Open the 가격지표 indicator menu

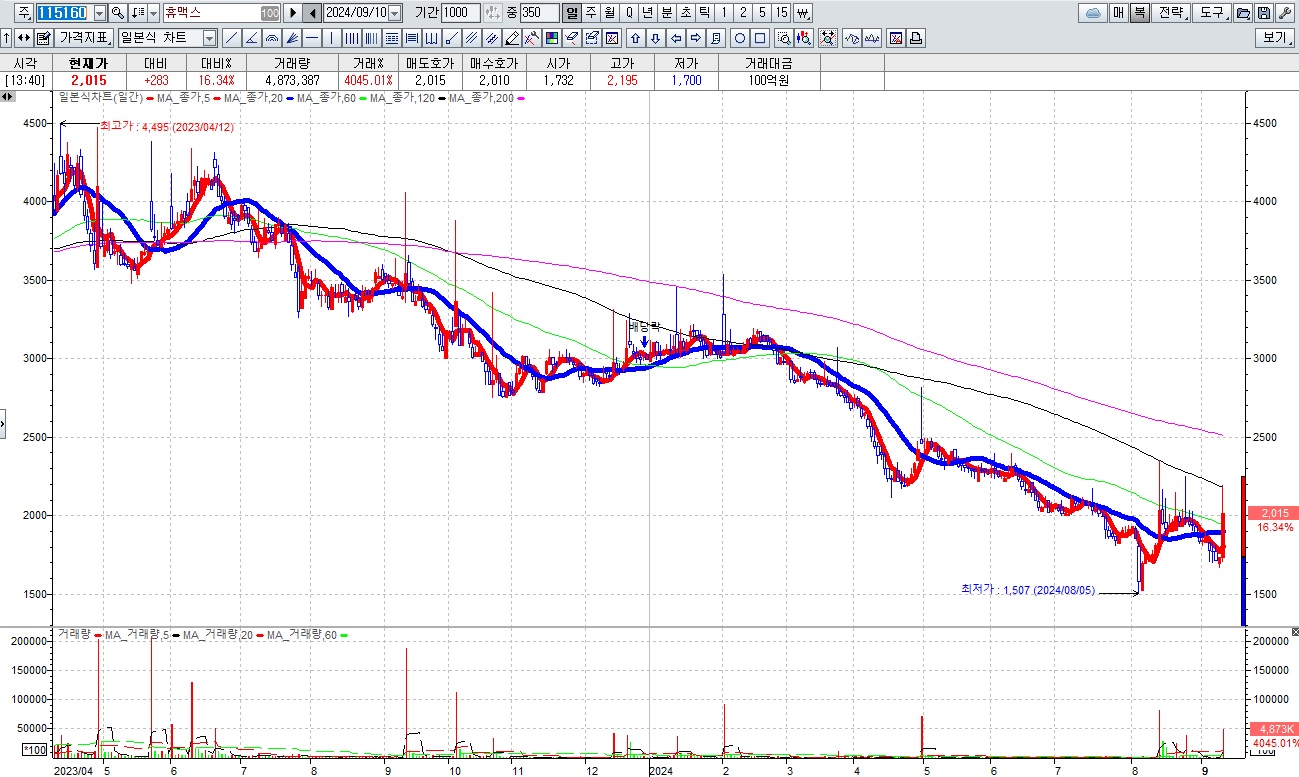point(84,38)
